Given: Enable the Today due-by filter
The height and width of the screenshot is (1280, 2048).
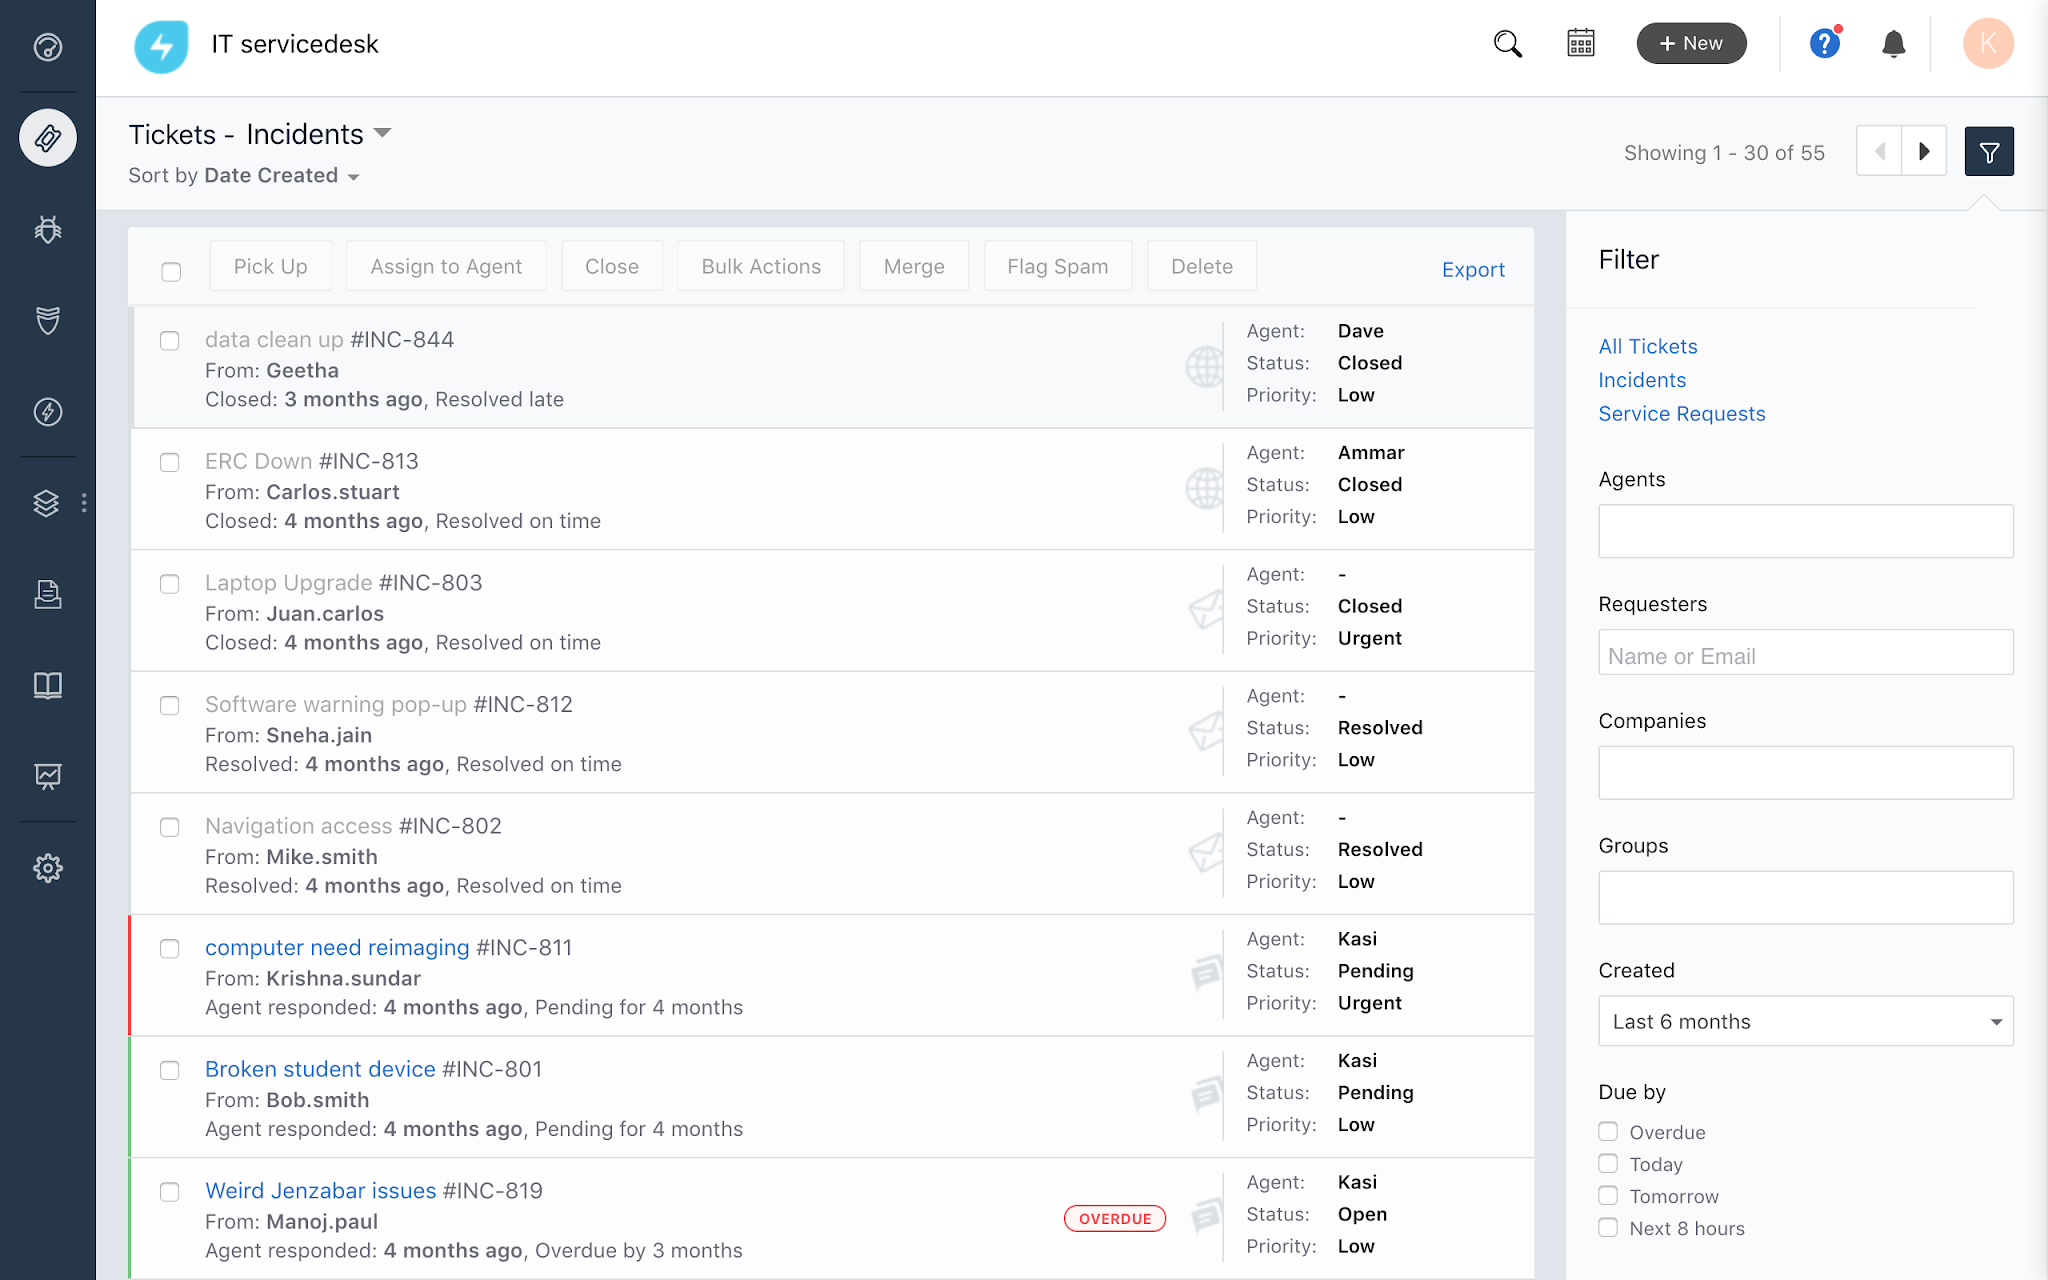Looking at the screenshot, I should pyautogui.click(x=1608, y=1164).
